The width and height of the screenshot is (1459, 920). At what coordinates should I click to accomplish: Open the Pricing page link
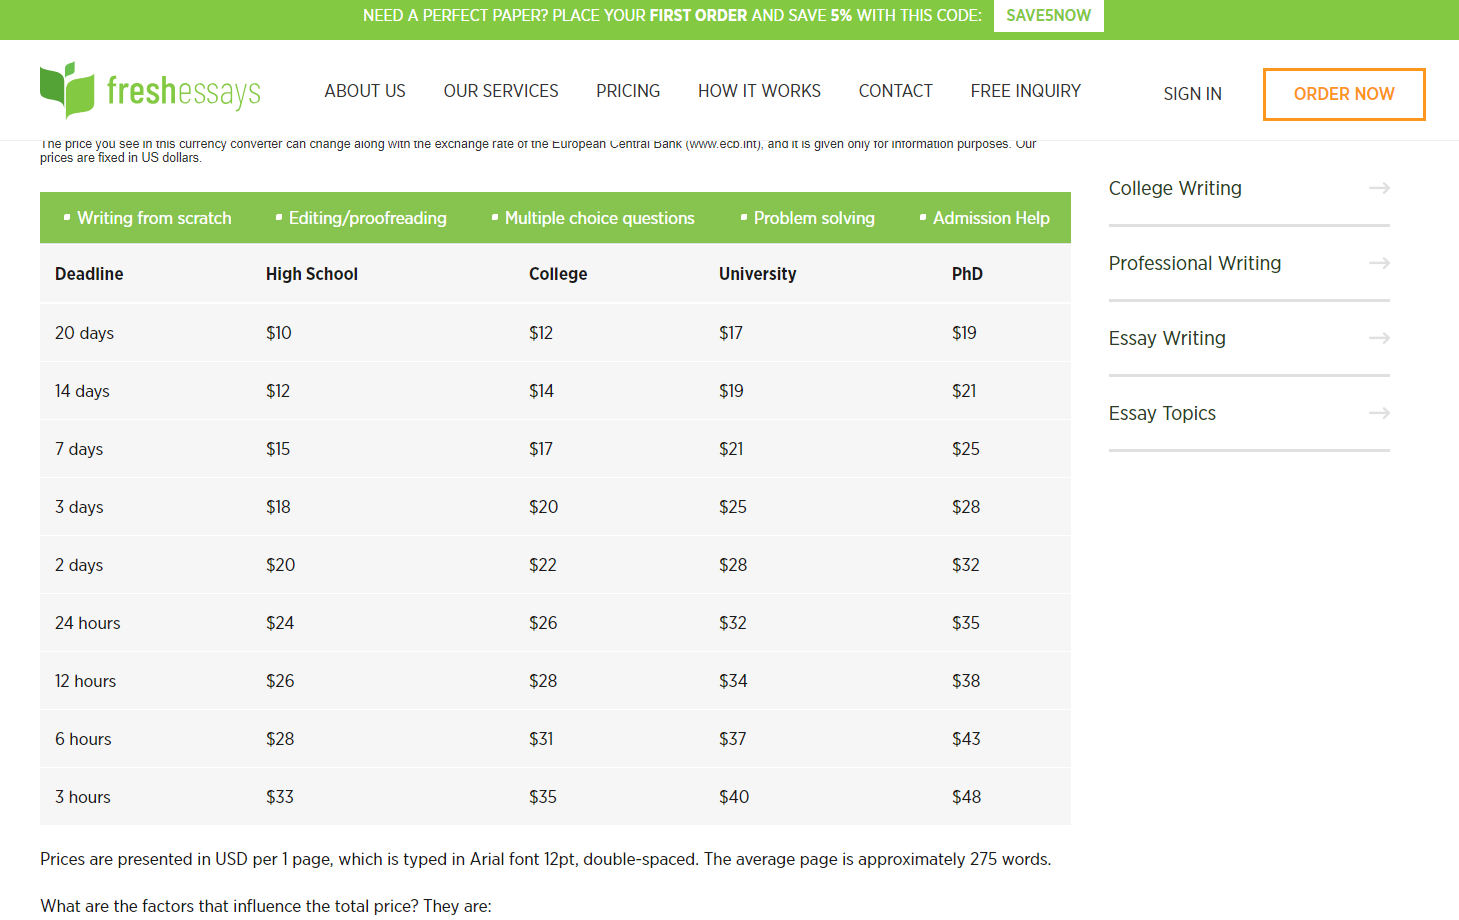[628, 91]
